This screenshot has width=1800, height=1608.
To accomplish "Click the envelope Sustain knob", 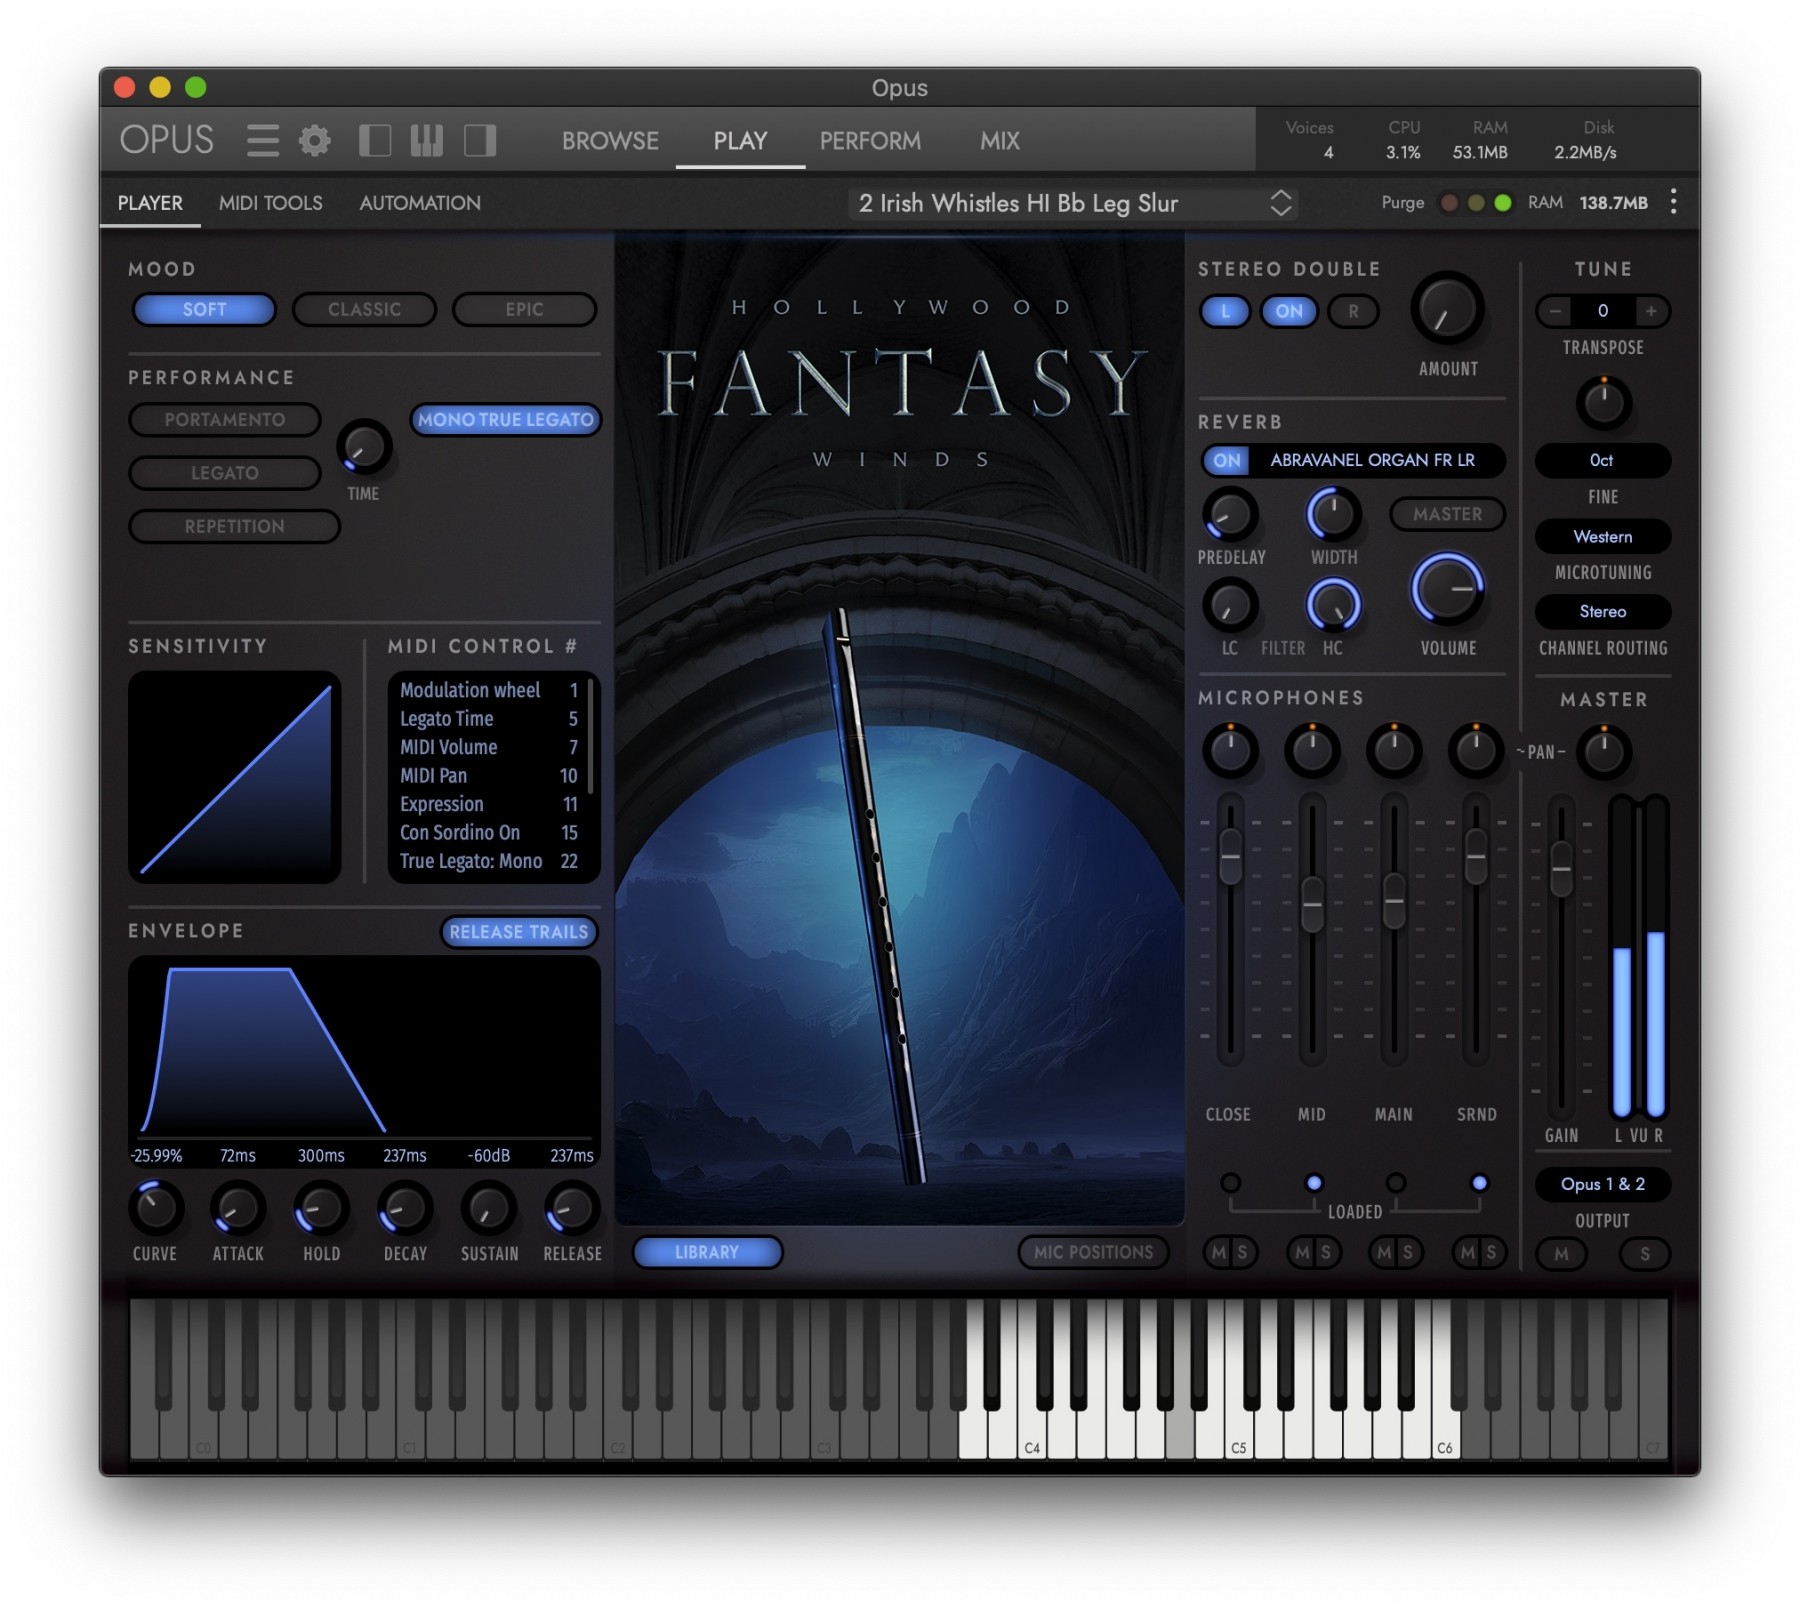I will click(488, 1208).
